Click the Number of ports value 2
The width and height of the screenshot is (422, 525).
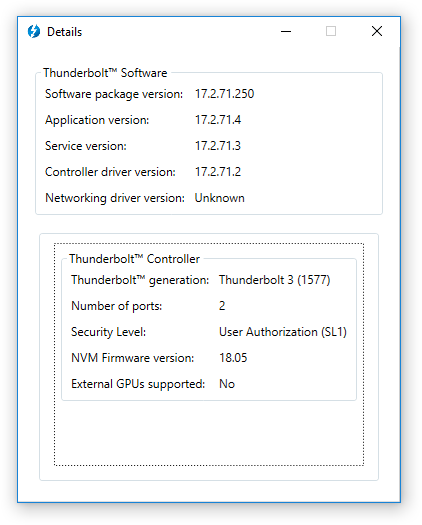[x=222, y=306]
